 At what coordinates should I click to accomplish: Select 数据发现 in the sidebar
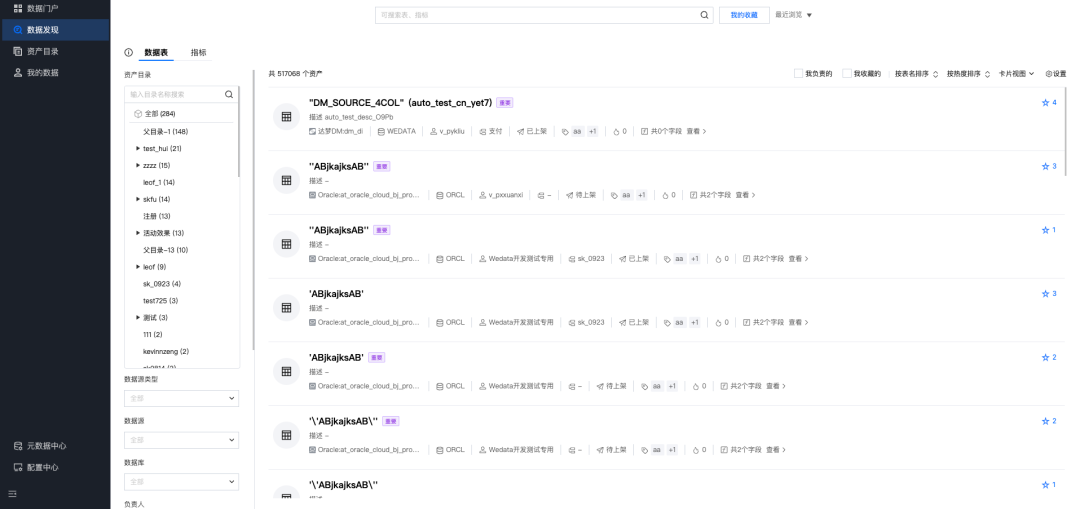55,30
